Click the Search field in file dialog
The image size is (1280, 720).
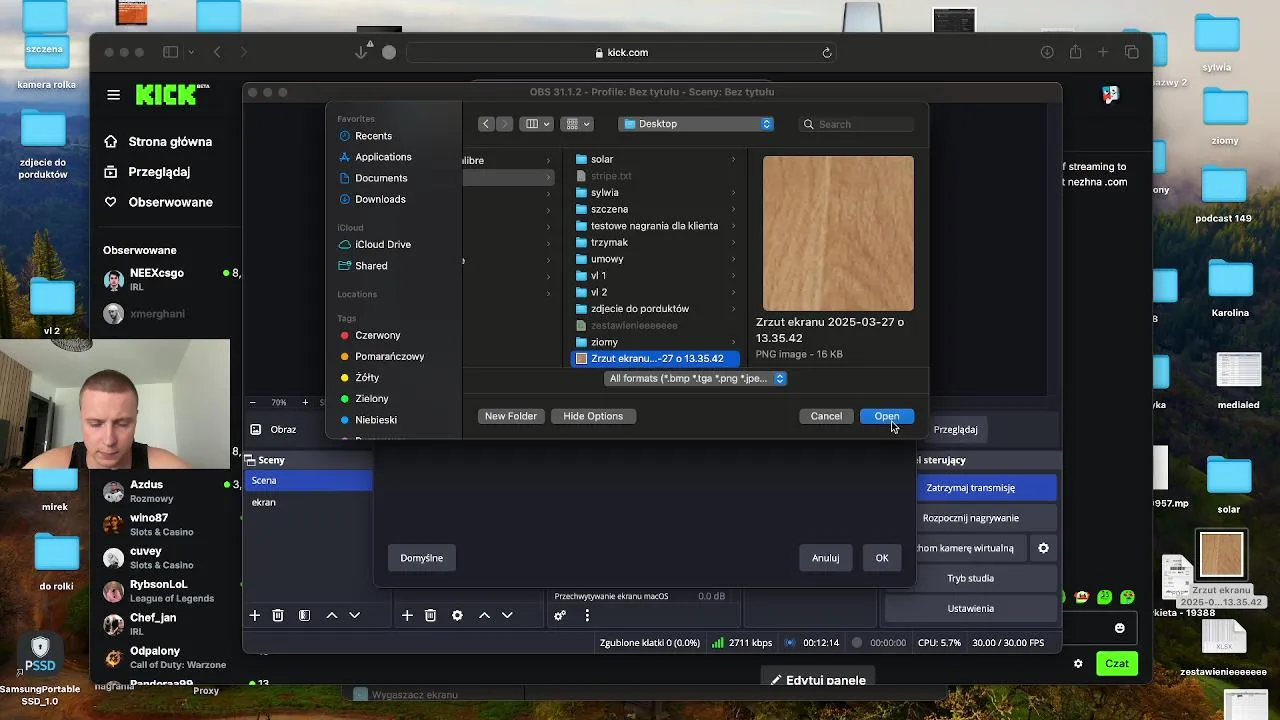click(x=857, y=124)
